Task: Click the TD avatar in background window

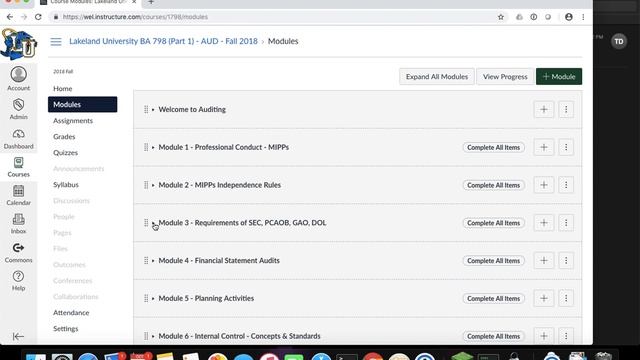Action: click(619, 42)
